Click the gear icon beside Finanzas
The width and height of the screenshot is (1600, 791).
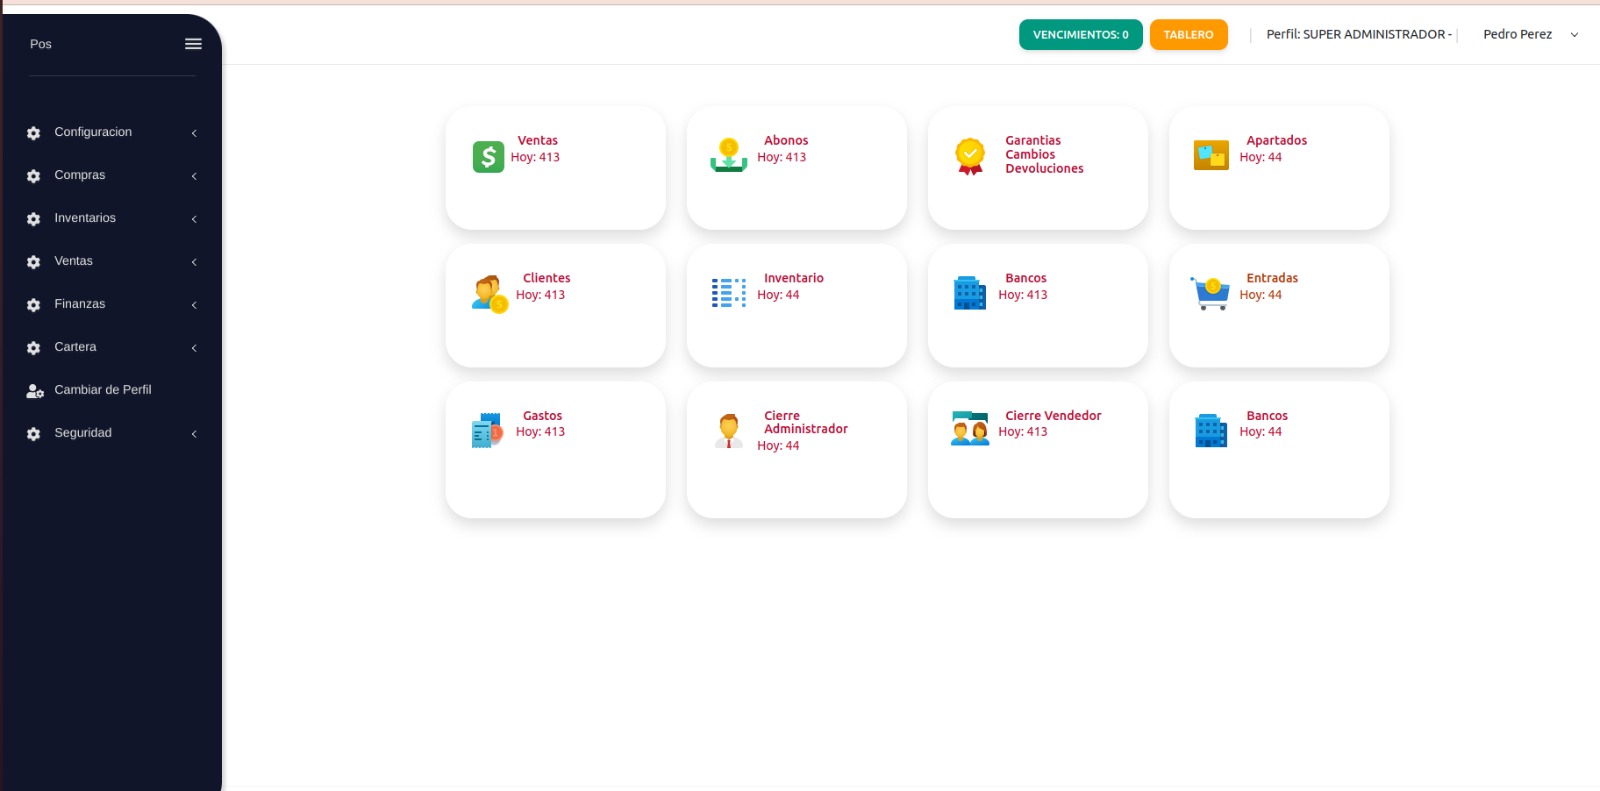pyautogui.click(x=34, y=305)
